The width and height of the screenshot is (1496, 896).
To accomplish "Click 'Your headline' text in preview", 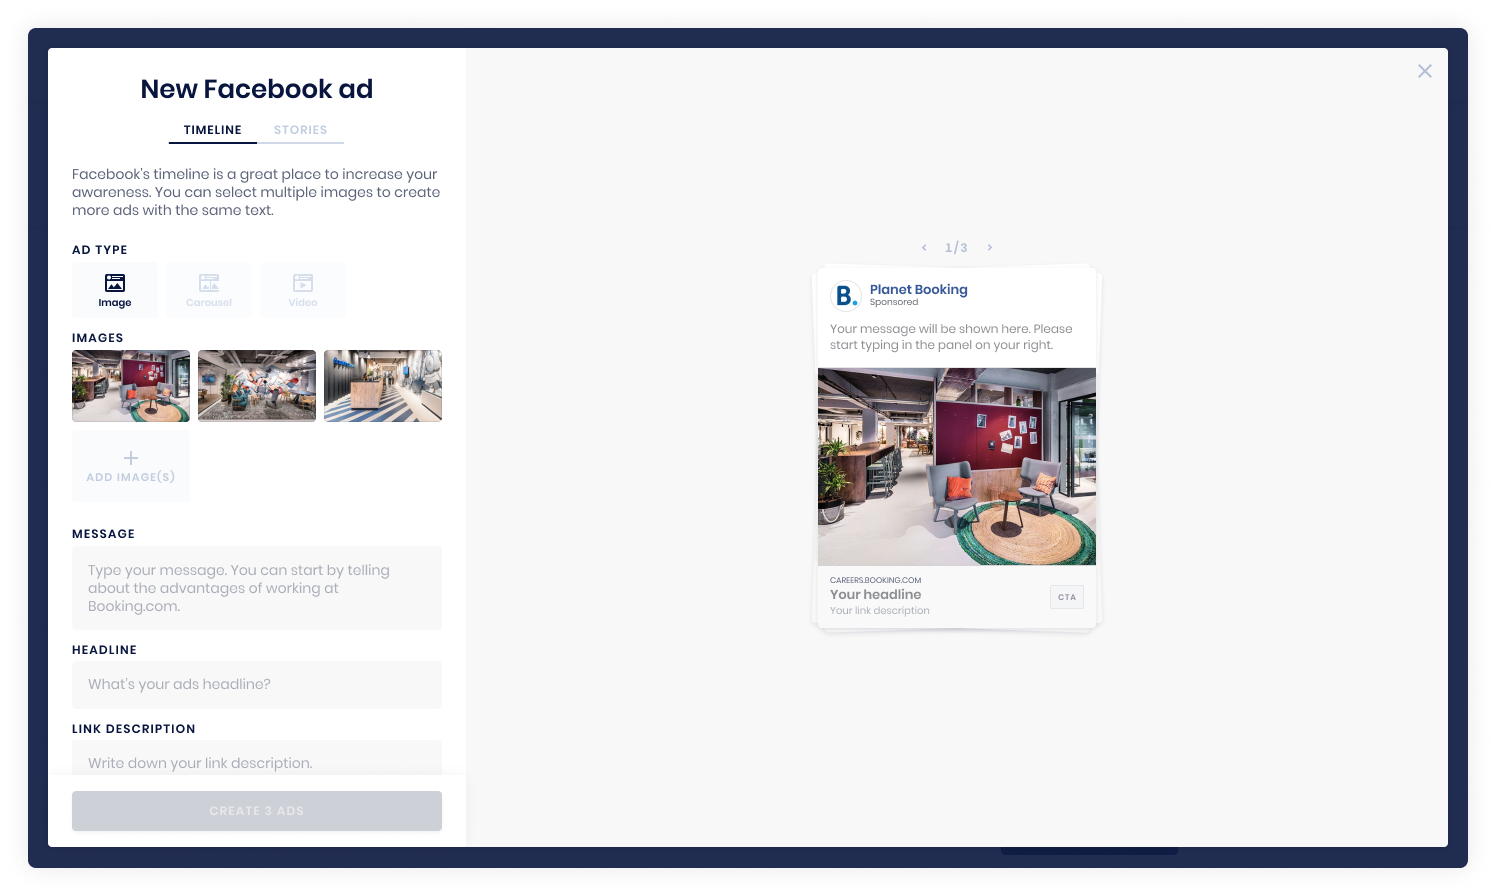I will tap(875, 594).
